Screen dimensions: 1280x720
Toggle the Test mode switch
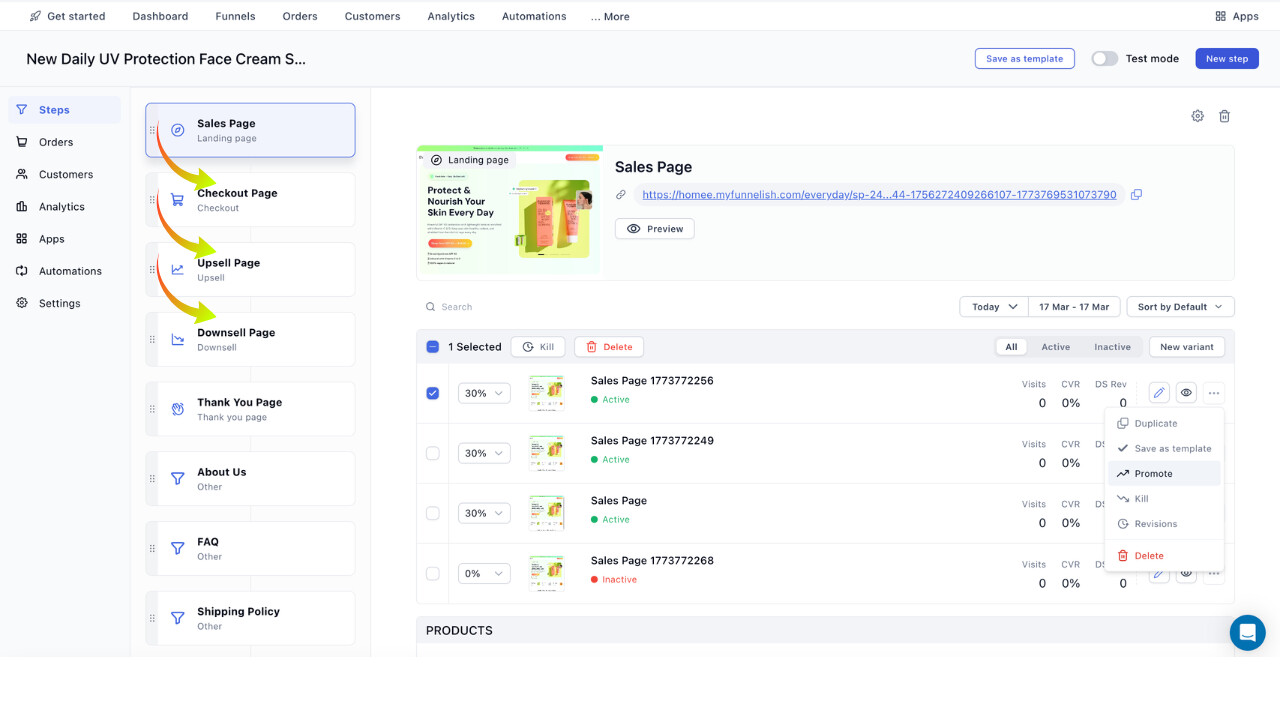(1104, 59)
